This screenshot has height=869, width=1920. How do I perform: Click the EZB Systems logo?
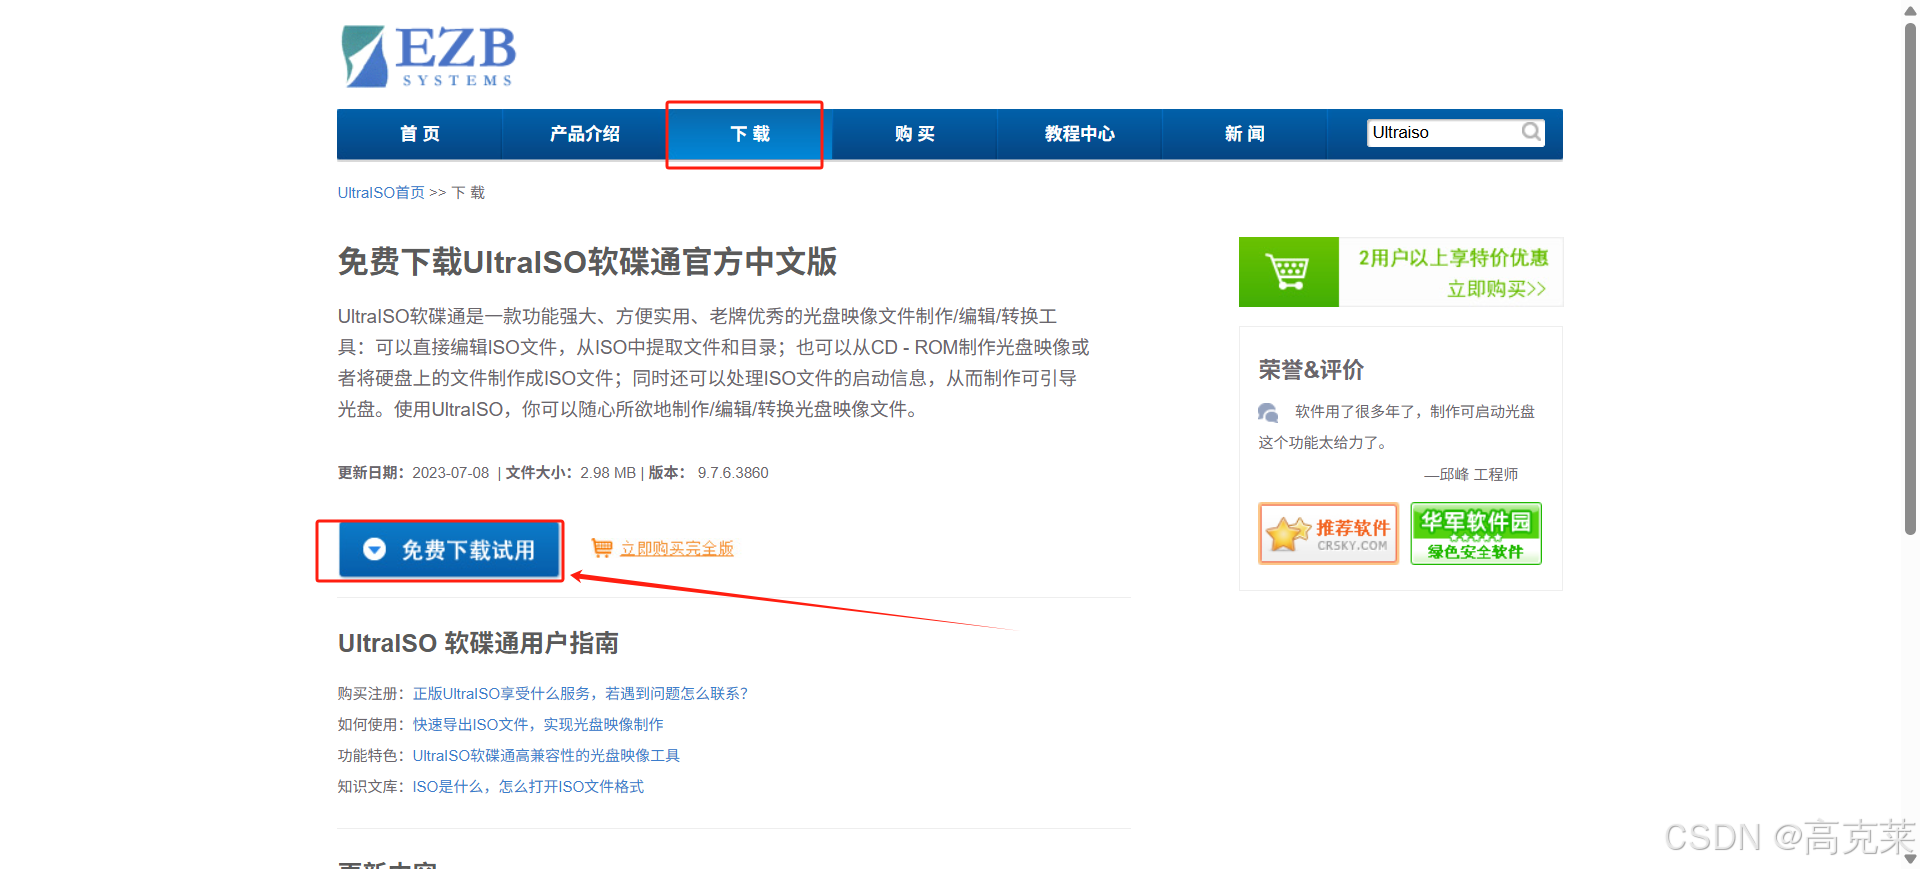point(428,56)
